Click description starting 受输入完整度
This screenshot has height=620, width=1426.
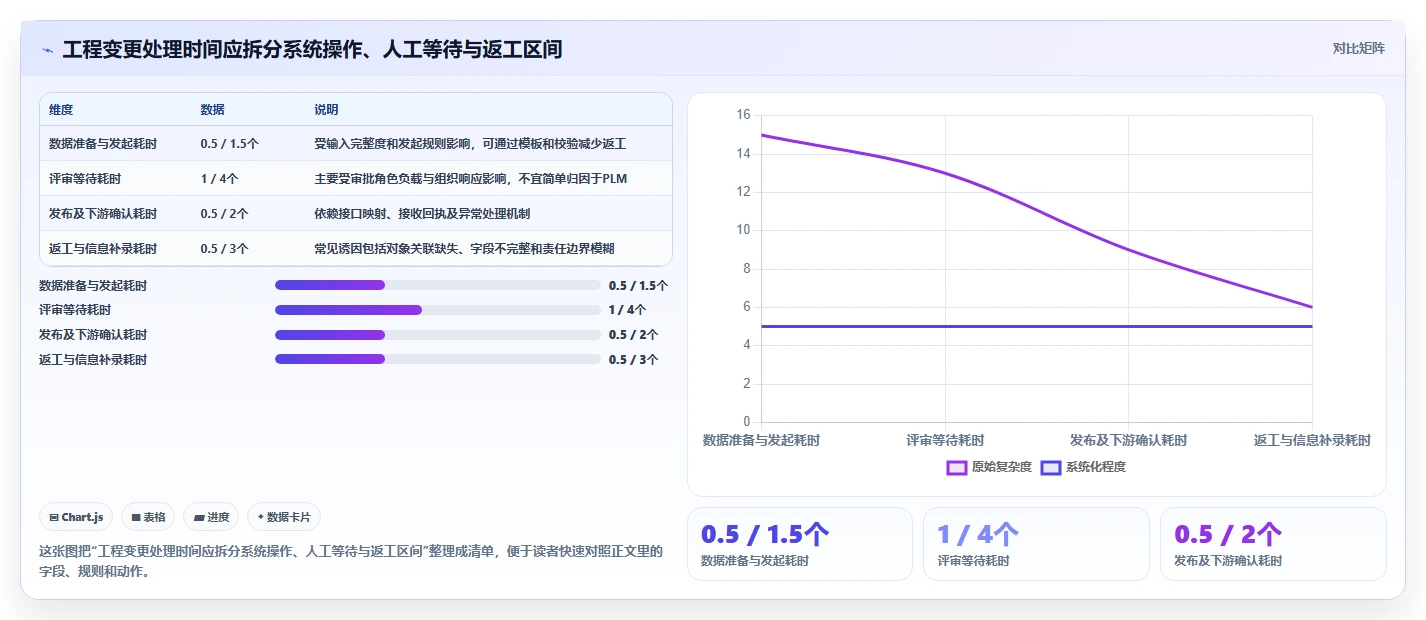click(x=470, y=143)
